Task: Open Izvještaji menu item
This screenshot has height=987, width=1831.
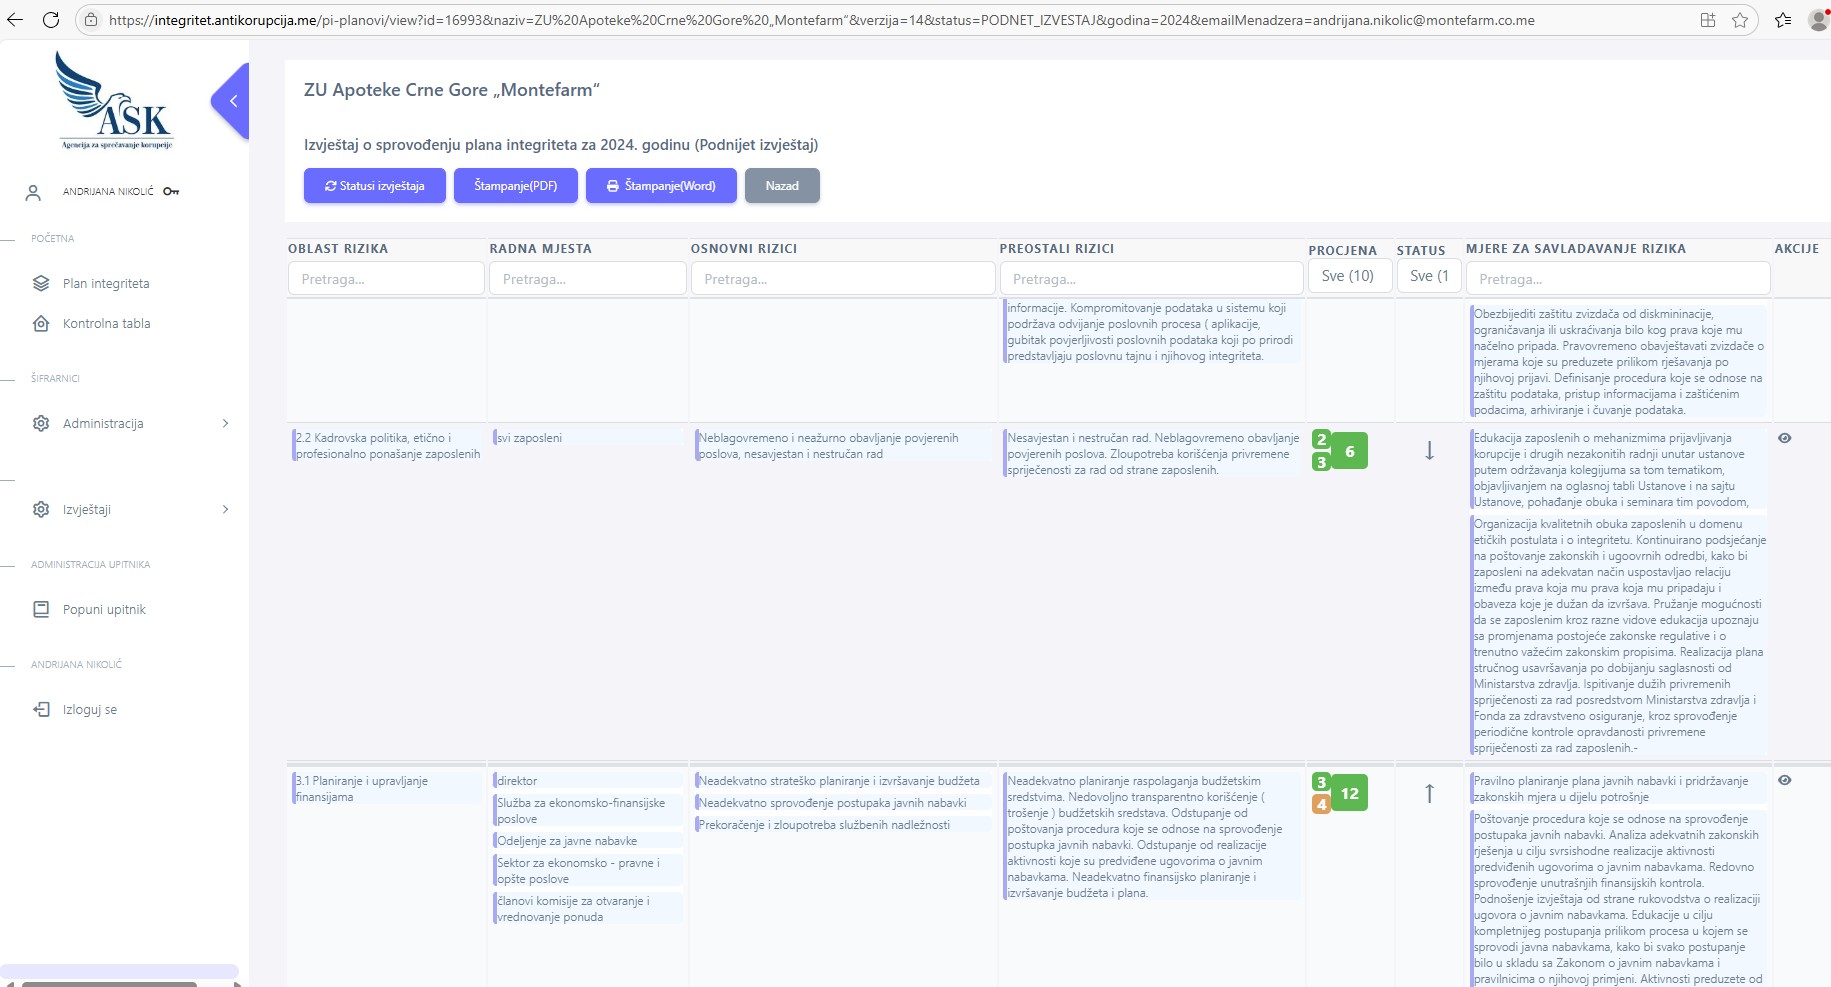Action: (x=87, y=510)
